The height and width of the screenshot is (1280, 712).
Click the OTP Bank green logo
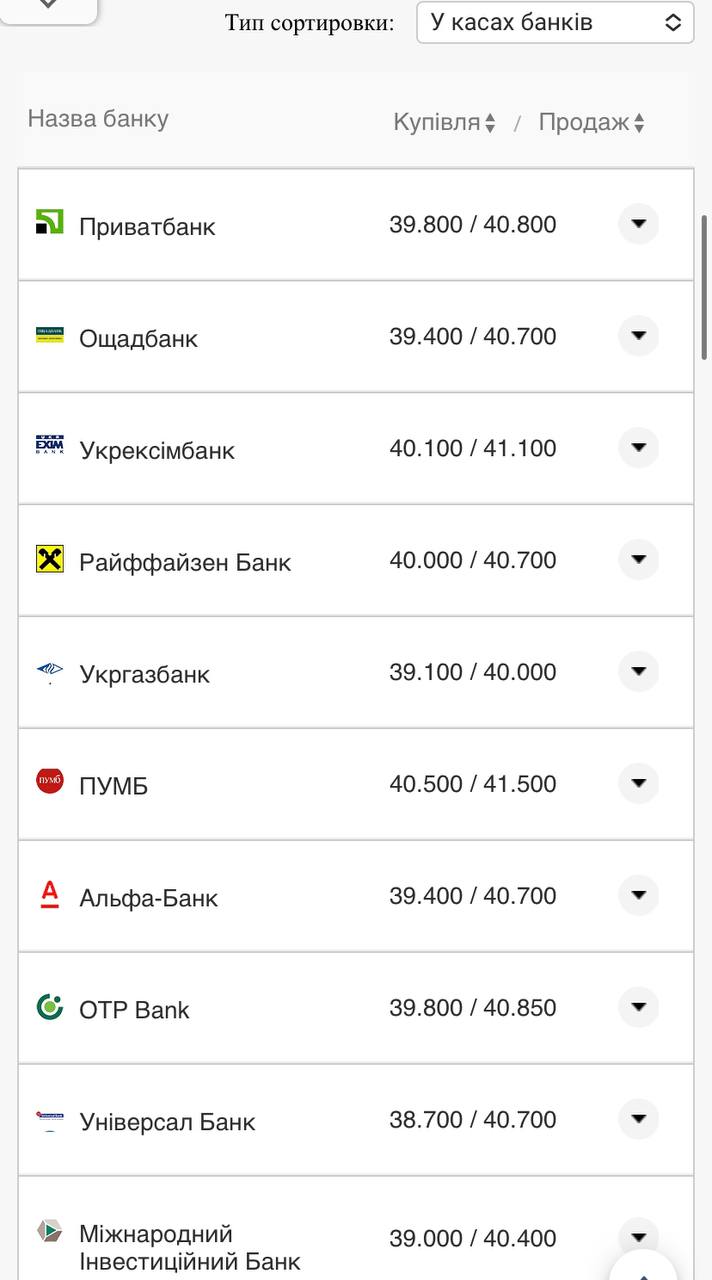pyautogui.click(x=49, y=1006)
